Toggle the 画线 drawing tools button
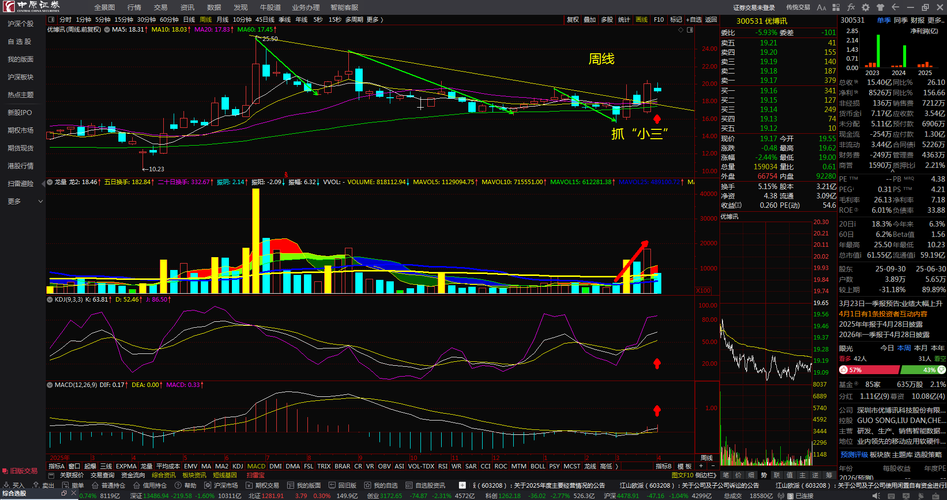The height and width of the screenshot is (500, 947). click(641, 19)
